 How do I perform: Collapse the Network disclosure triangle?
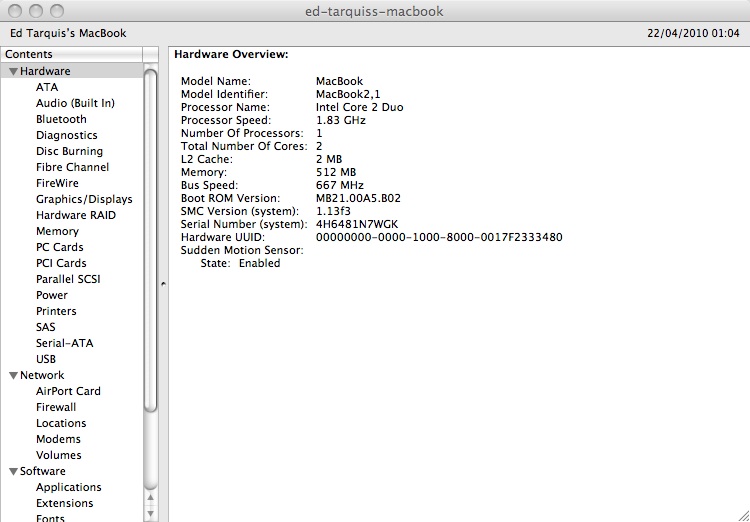[13, 376]
